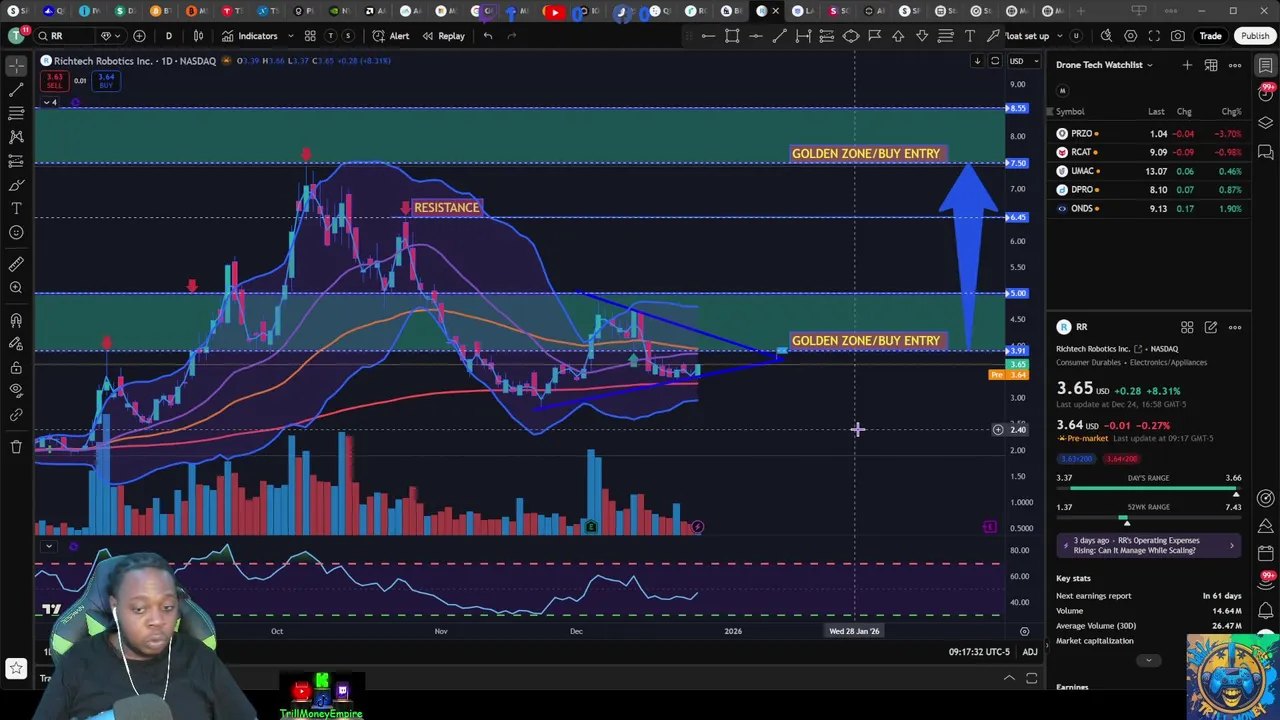Sort watchlist by Last column header
The height and width of the screenshot is (720, 1280).
(1156, 112)
